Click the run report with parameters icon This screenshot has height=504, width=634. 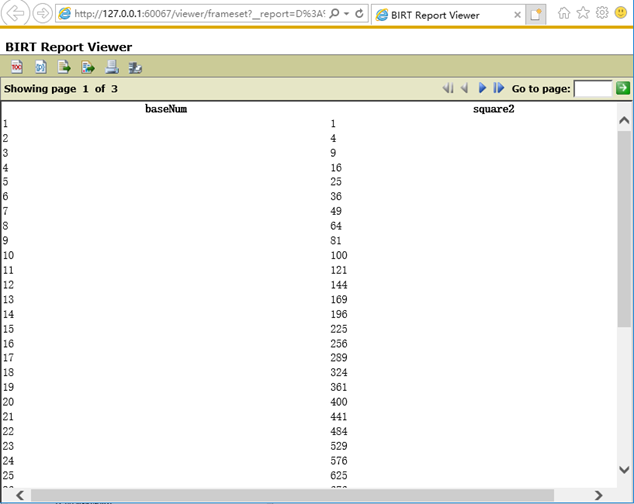pos(41,67)
